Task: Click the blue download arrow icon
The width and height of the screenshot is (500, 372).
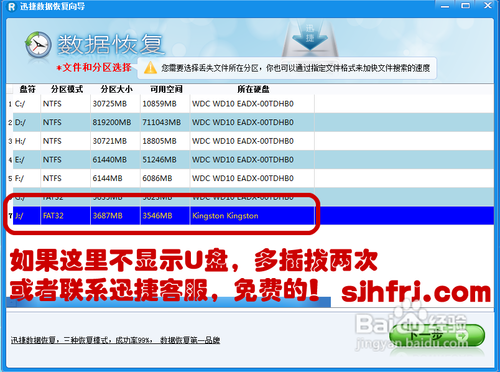Action: coord(310,37)
